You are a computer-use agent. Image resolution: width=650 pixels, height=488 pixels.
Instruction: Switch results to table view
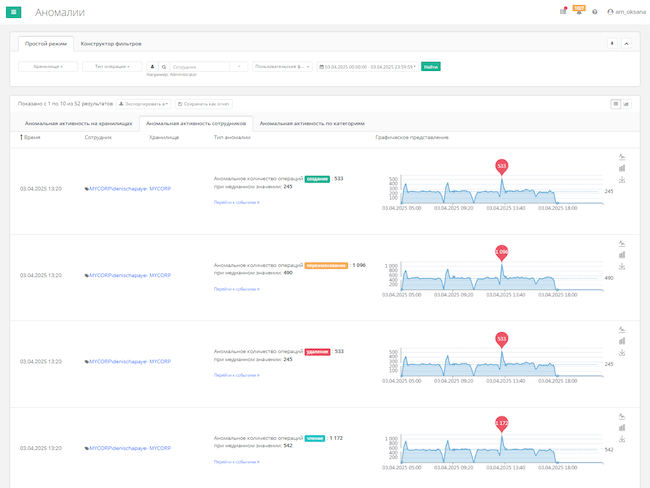click(x=616, y=104)
